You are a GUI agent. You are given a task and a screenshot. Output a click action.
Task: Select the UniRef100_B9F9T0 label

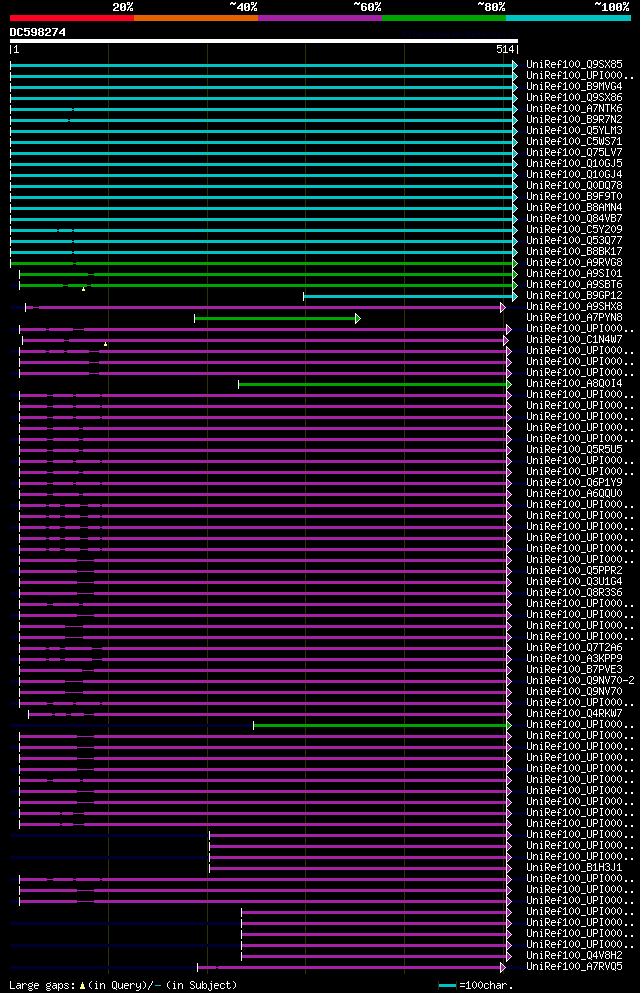pos(574,196)
